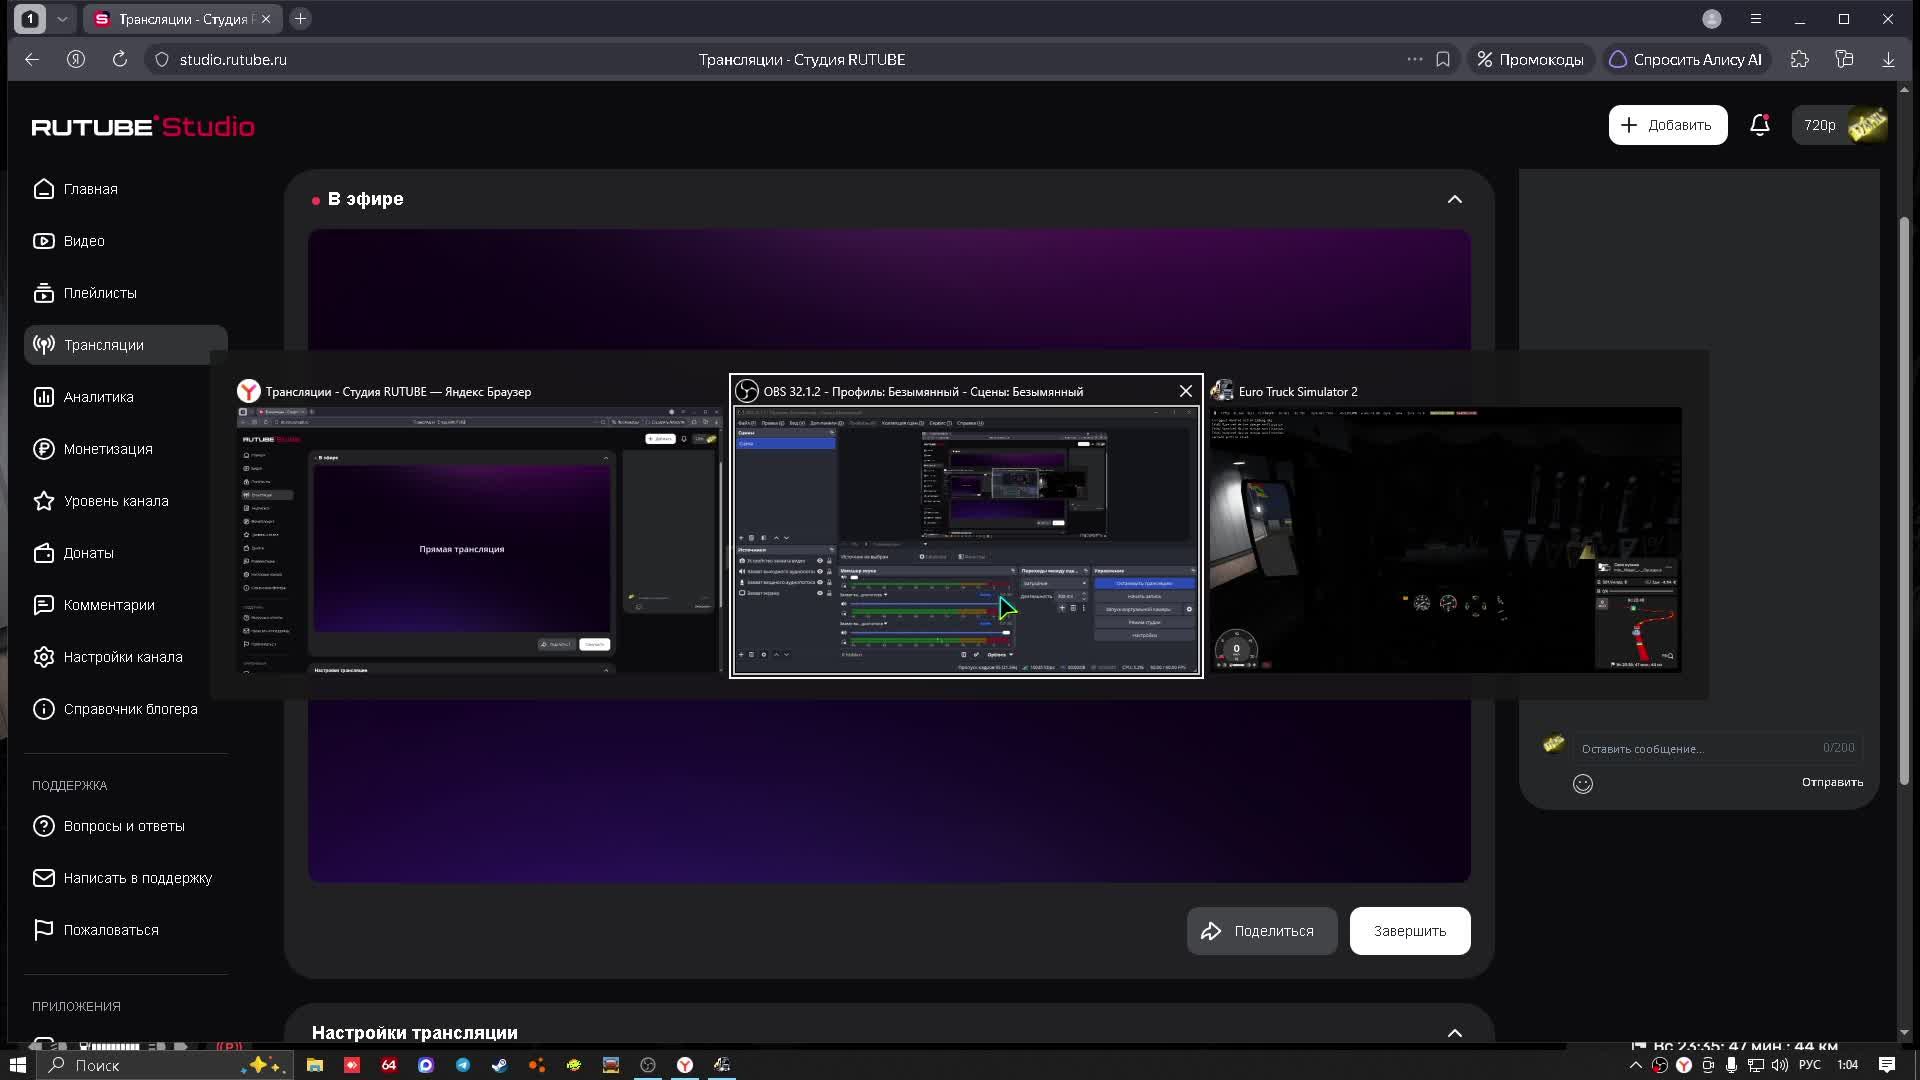Switch to Euro Truck Simulator on taskbar
This screenshot has height=1080, width=1920.
point(722,1065)
